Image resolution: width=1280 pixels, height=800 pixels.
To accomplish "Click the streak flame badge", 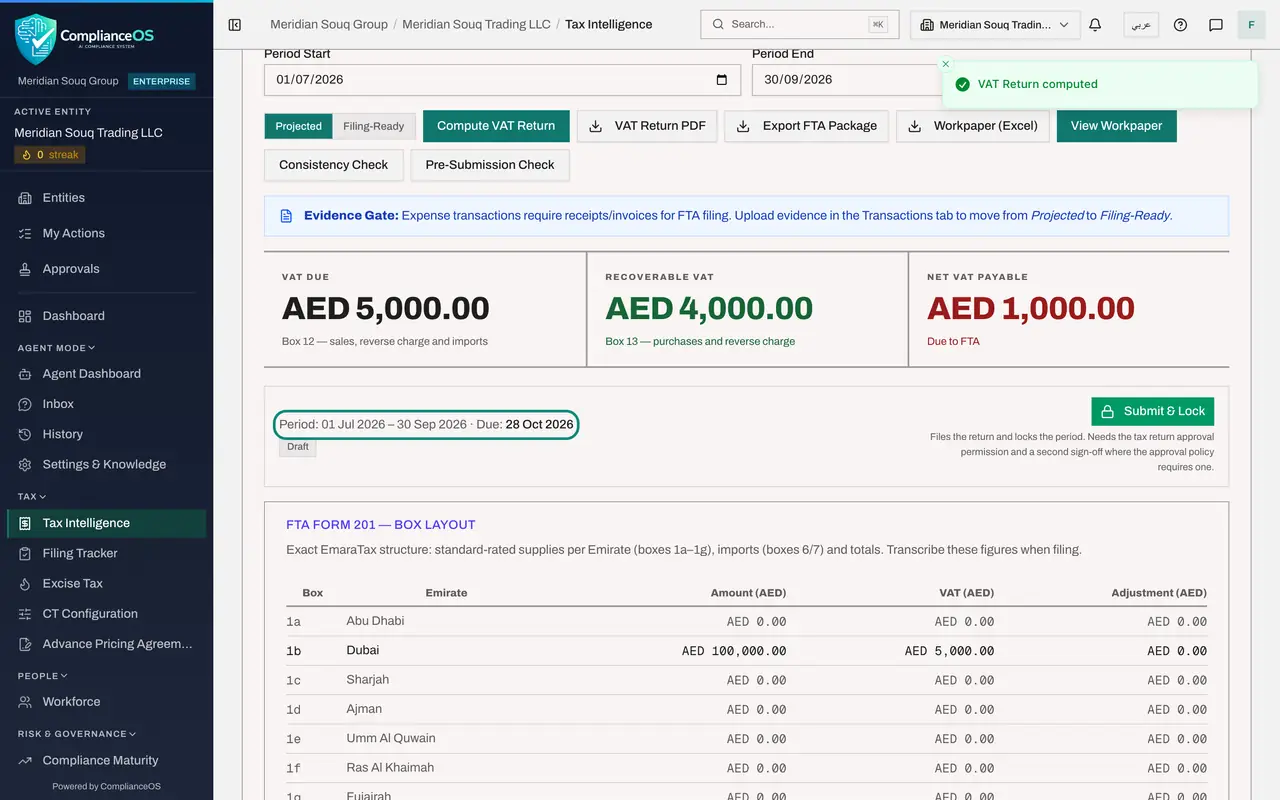I will 50,155.
